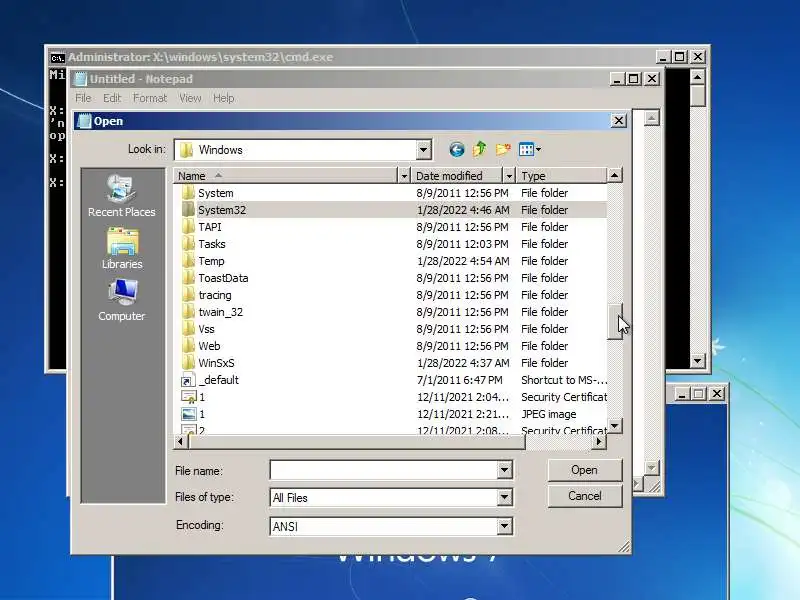
Task: Click the file list scroll up arrow
Action: tap(614, 176)
